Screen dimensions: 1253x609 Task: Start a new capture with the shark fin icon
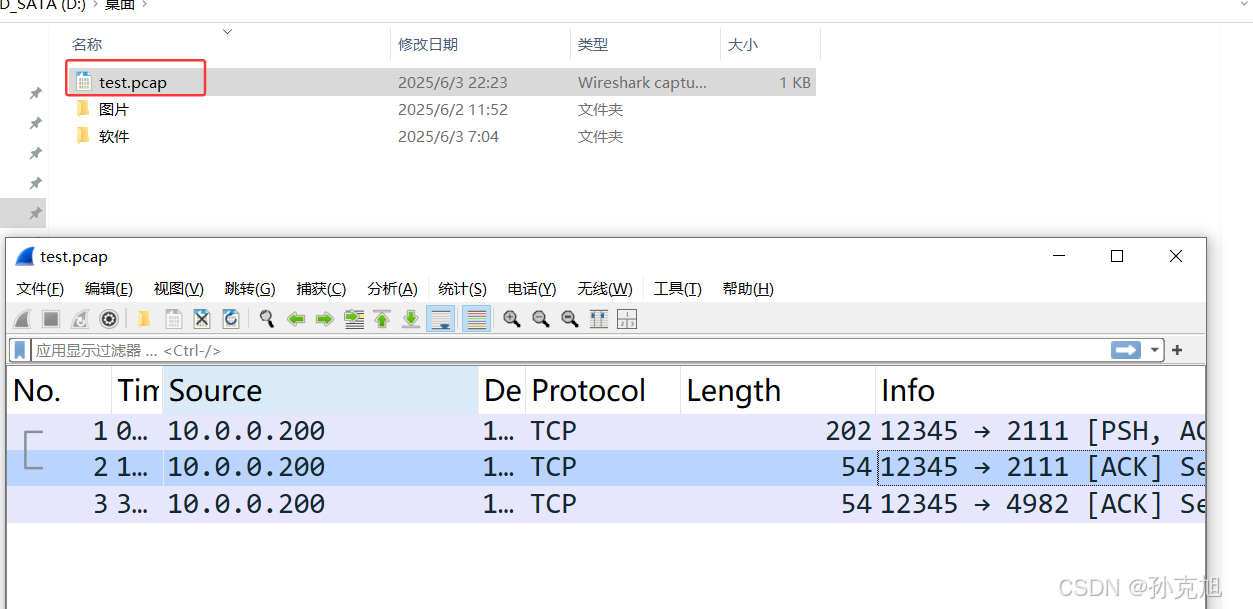click(23, 319)
